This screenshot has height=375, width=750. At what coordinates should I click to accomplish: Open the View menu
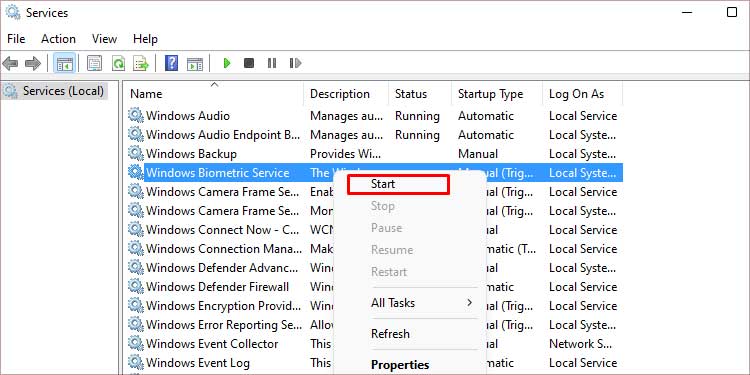tap(104, 39)
